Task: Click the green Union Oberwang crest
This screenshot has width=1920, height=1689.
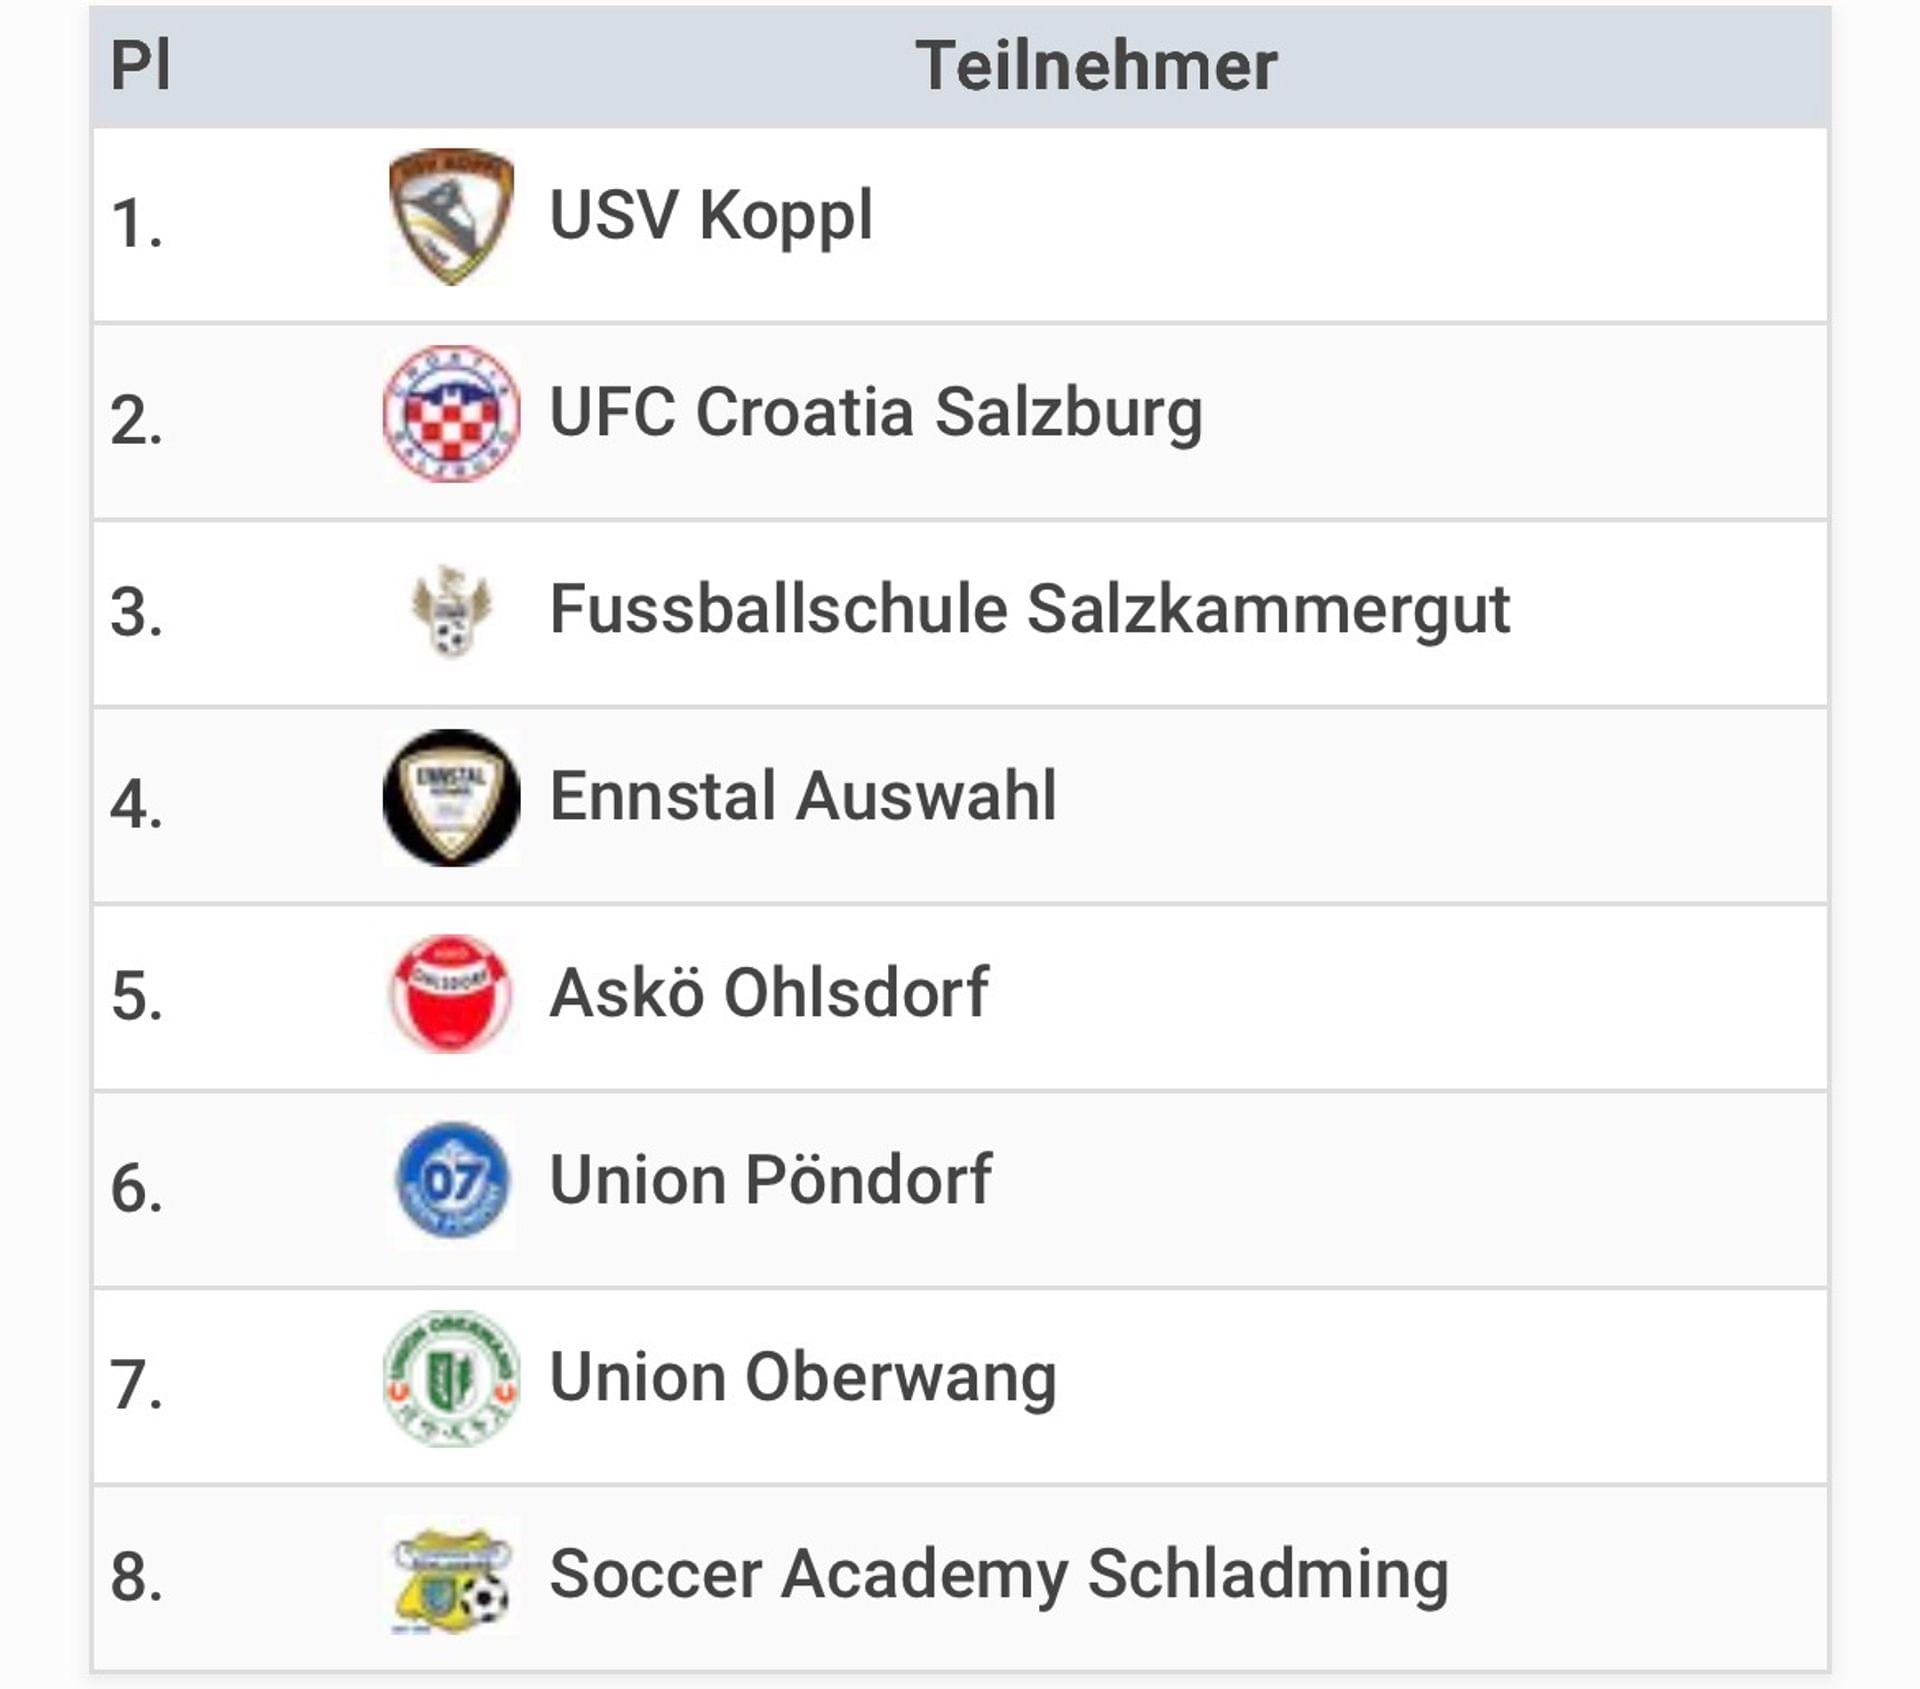Action: pyautogui.click(x=451, y=1378)
